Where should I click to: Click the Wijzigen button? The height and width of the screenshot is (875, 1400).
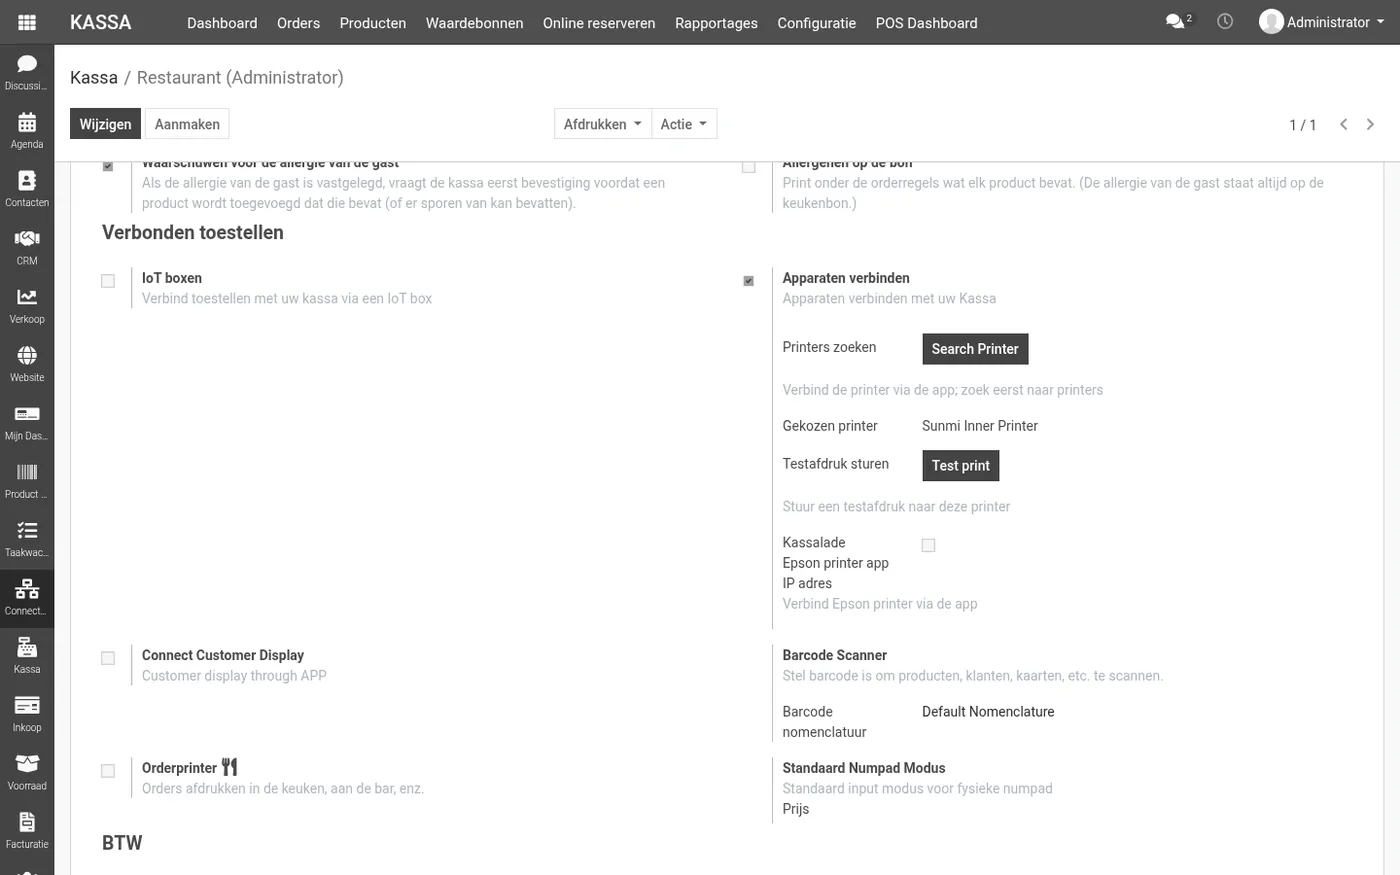pos(105,124)
